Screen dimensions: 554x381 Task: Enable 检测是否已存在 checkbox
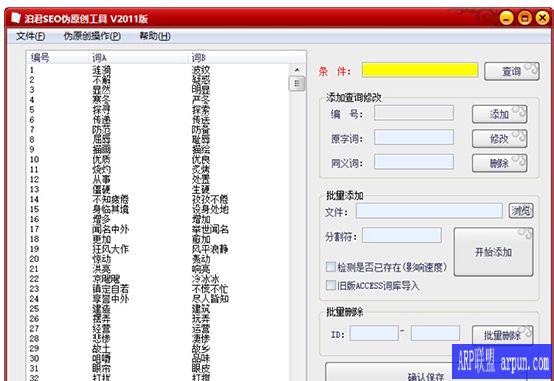tap(331, 267)
